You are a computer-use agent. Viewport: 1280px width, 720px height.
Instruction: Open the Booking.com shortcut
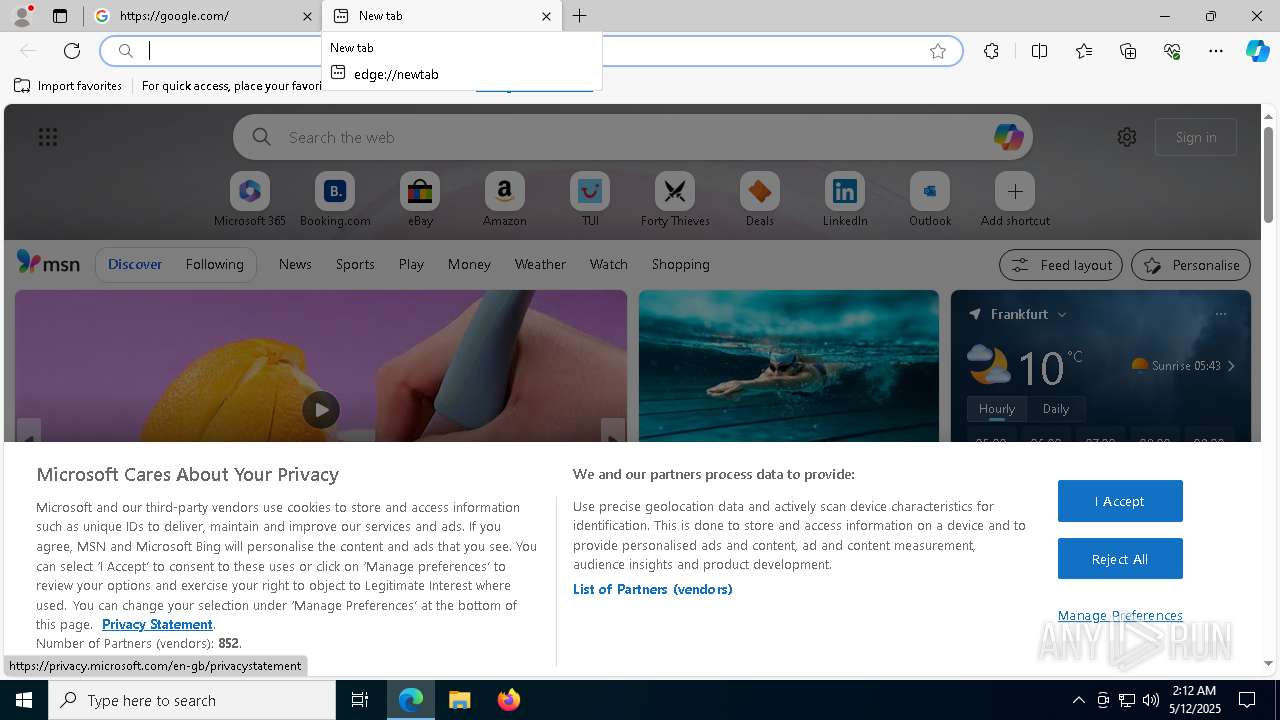click(x=335, y=199)
